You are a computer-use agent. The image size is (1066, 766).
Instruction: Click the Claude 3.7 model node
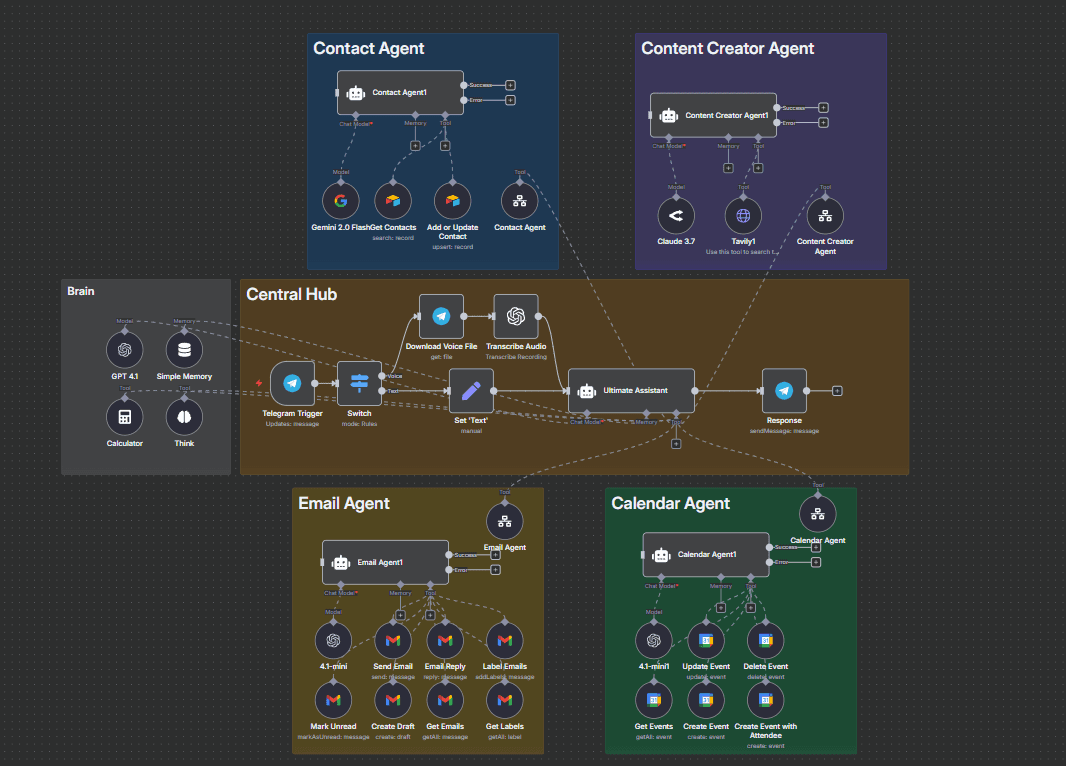(x=676, y=215)
